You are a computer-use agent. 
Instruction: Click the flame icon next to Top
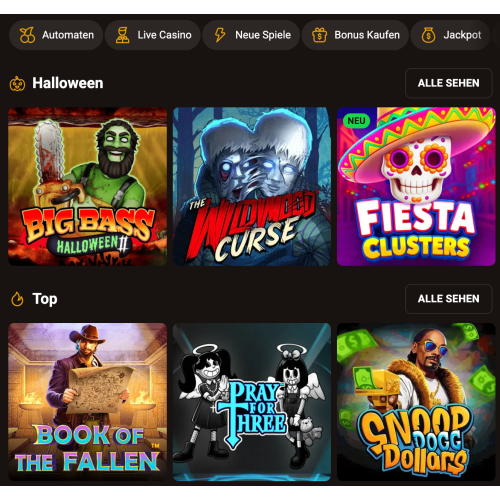coord(17,299)
